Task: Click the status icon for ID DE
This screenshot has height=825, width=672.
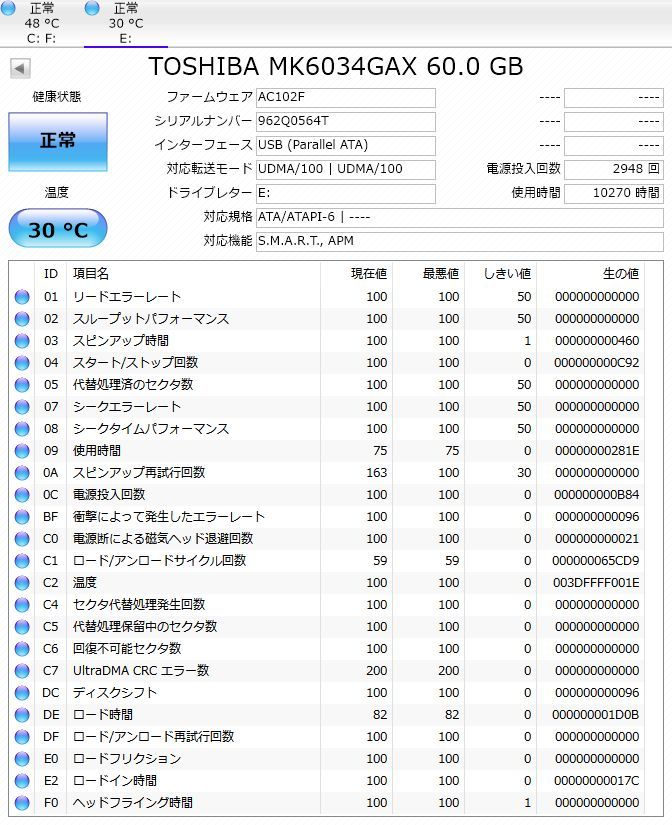Action: [22, 715]
